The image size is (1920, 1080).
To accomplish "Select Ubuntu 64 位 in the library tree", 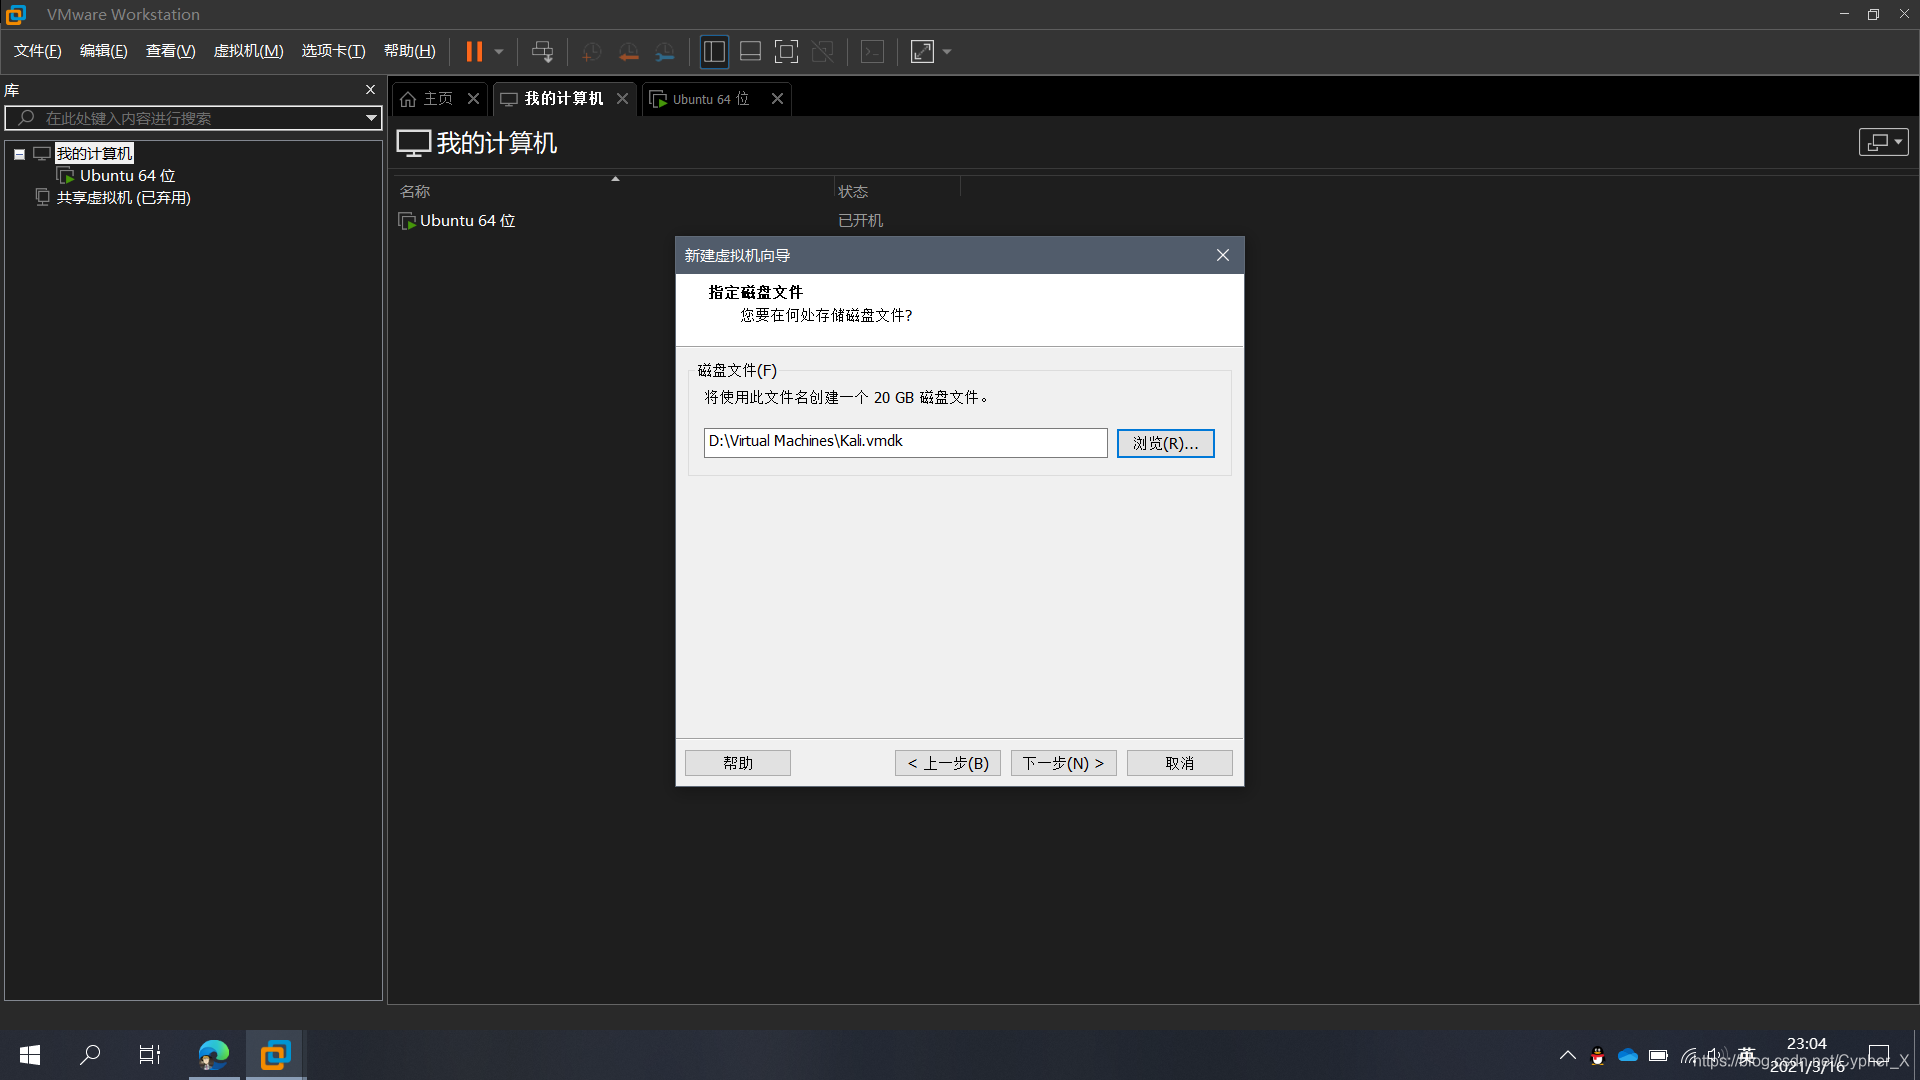I will click(127, 176).
